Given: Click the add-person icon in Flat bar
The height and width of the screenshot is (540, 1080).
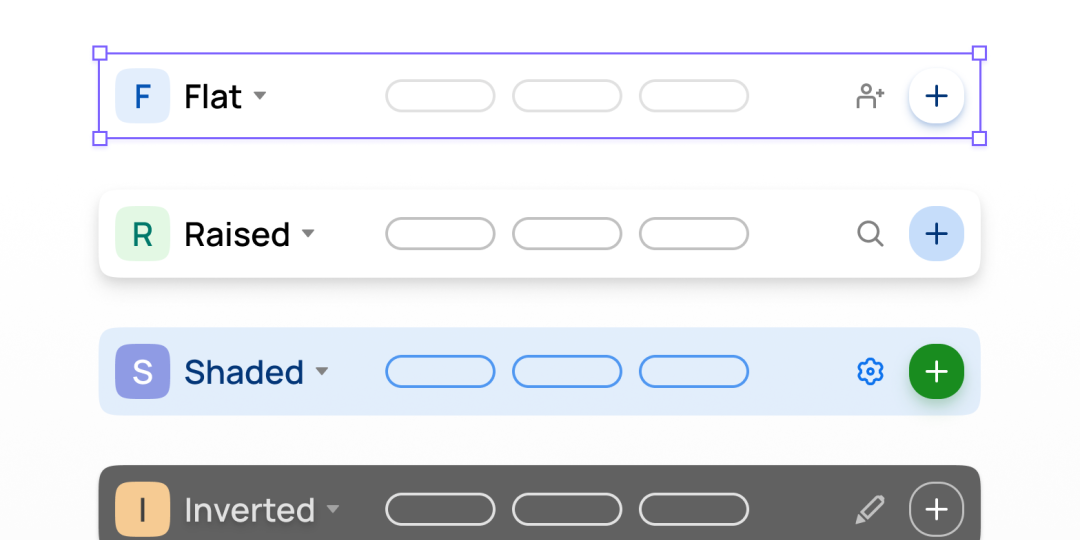Looking at the screenshot, I should point(870,96).
